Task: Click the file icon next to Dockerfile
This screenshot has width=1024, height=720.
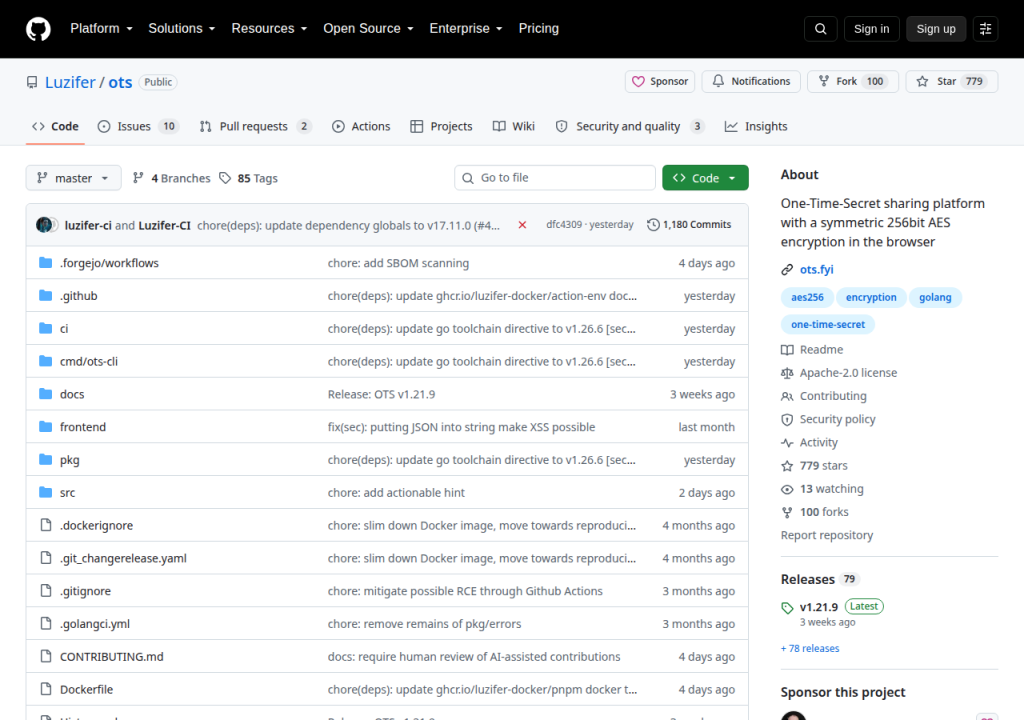Action: [x=45, y=689]
